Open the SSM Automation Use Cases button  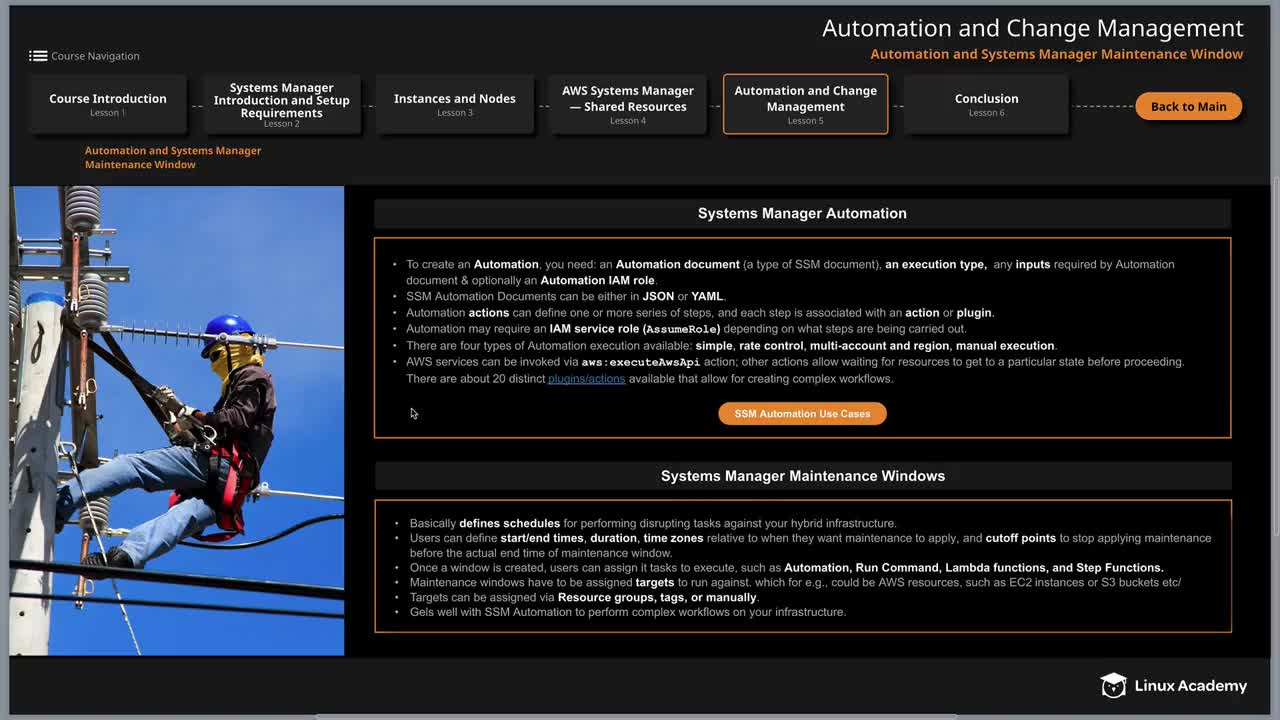tap(802, 414)
